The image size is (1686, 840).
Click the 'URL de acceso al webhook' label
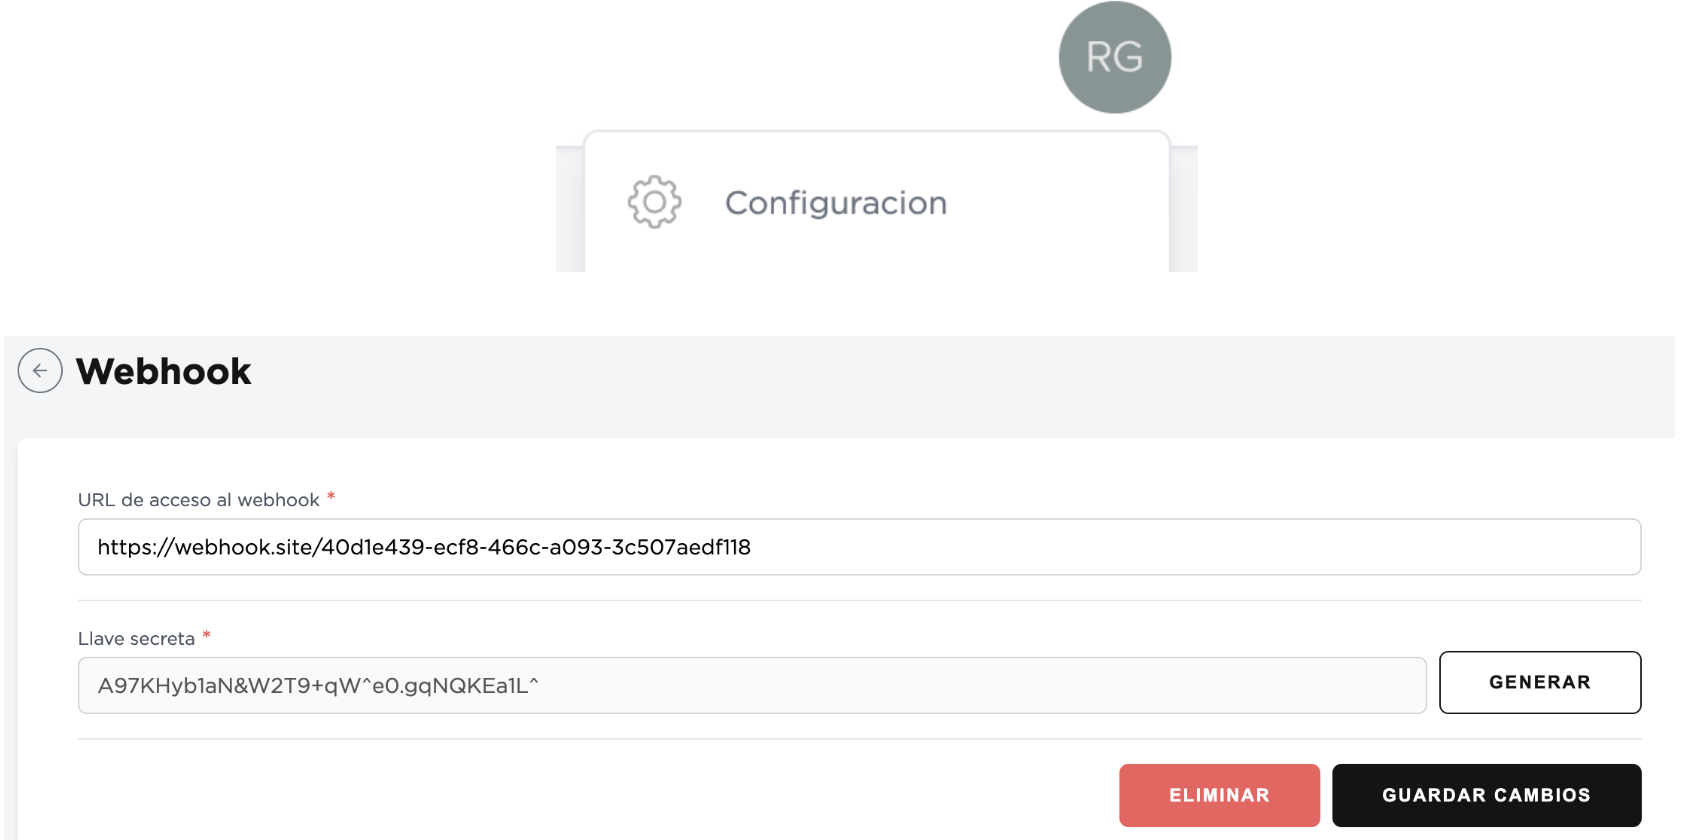point(198,500)
